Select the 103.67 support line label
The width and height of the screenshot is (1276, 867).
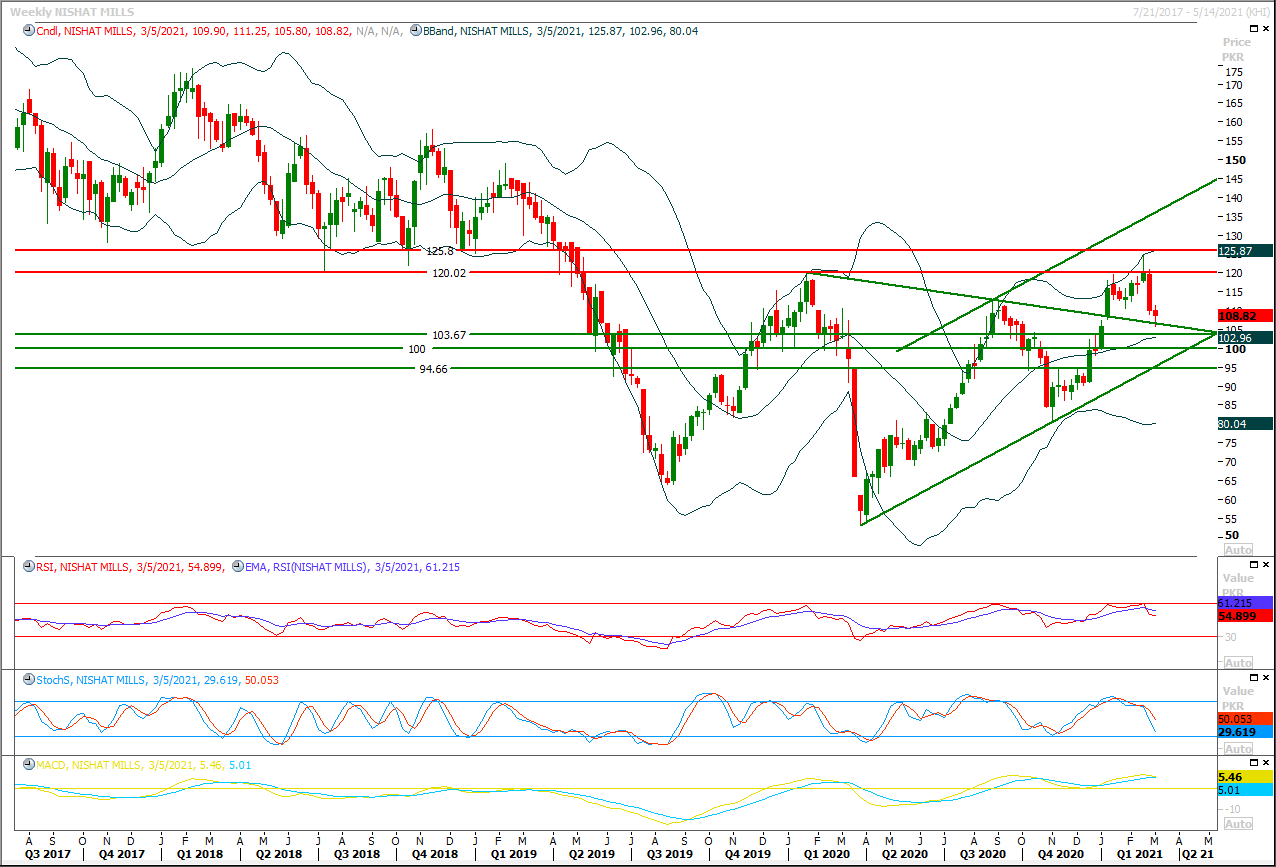click(x=449, y=335)
